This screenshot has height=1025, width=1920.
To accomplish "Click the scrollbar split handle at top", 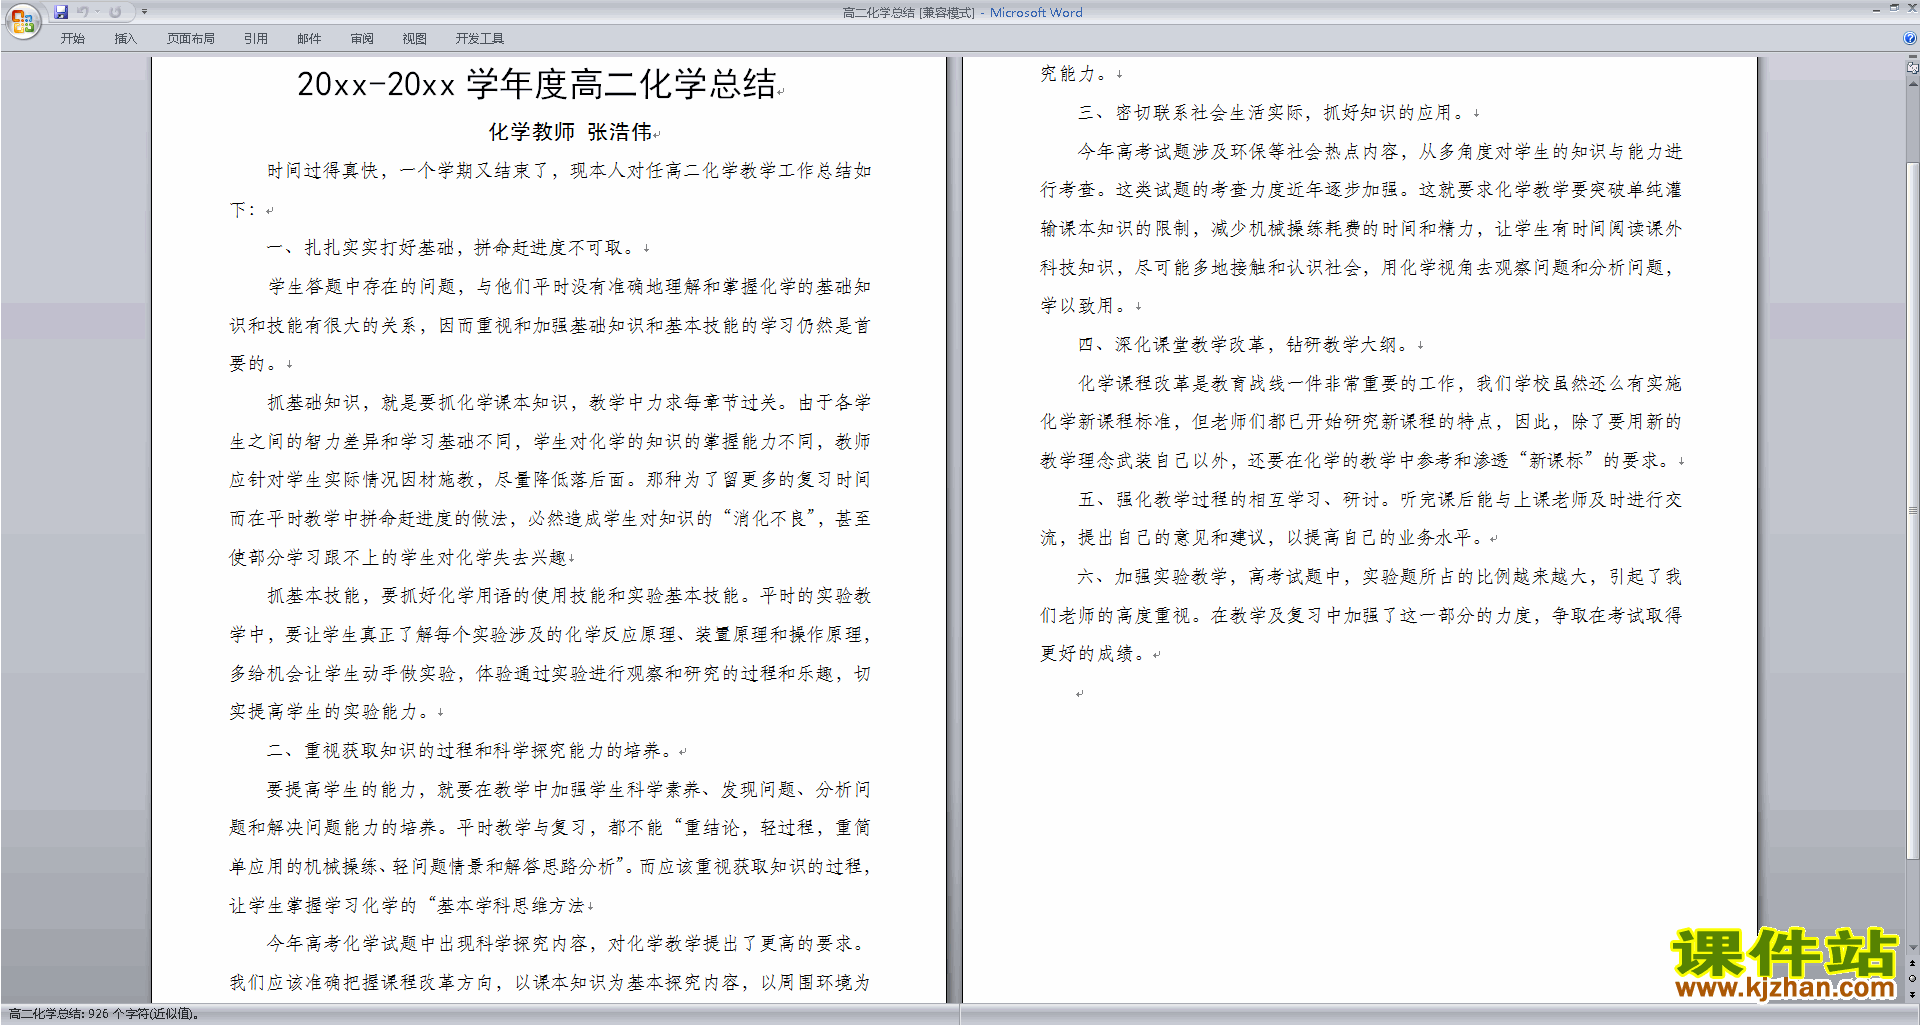I will pos(1913,58).
